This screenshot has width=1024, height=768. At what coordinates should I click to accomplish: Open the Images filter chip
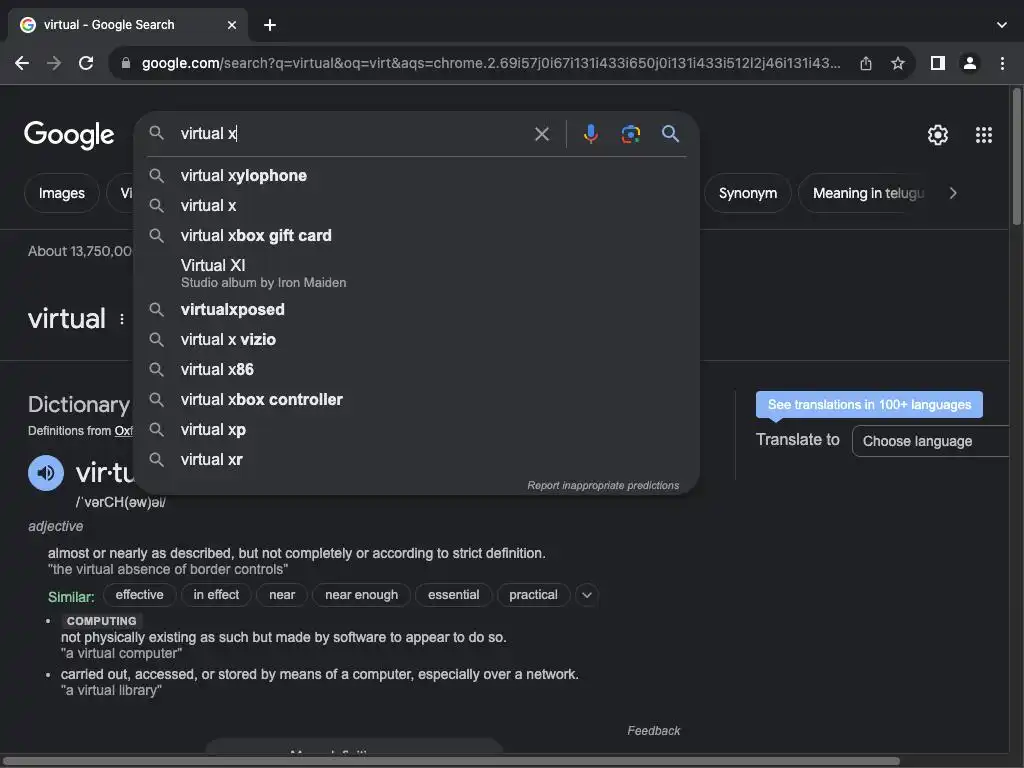tap(61, 193)
